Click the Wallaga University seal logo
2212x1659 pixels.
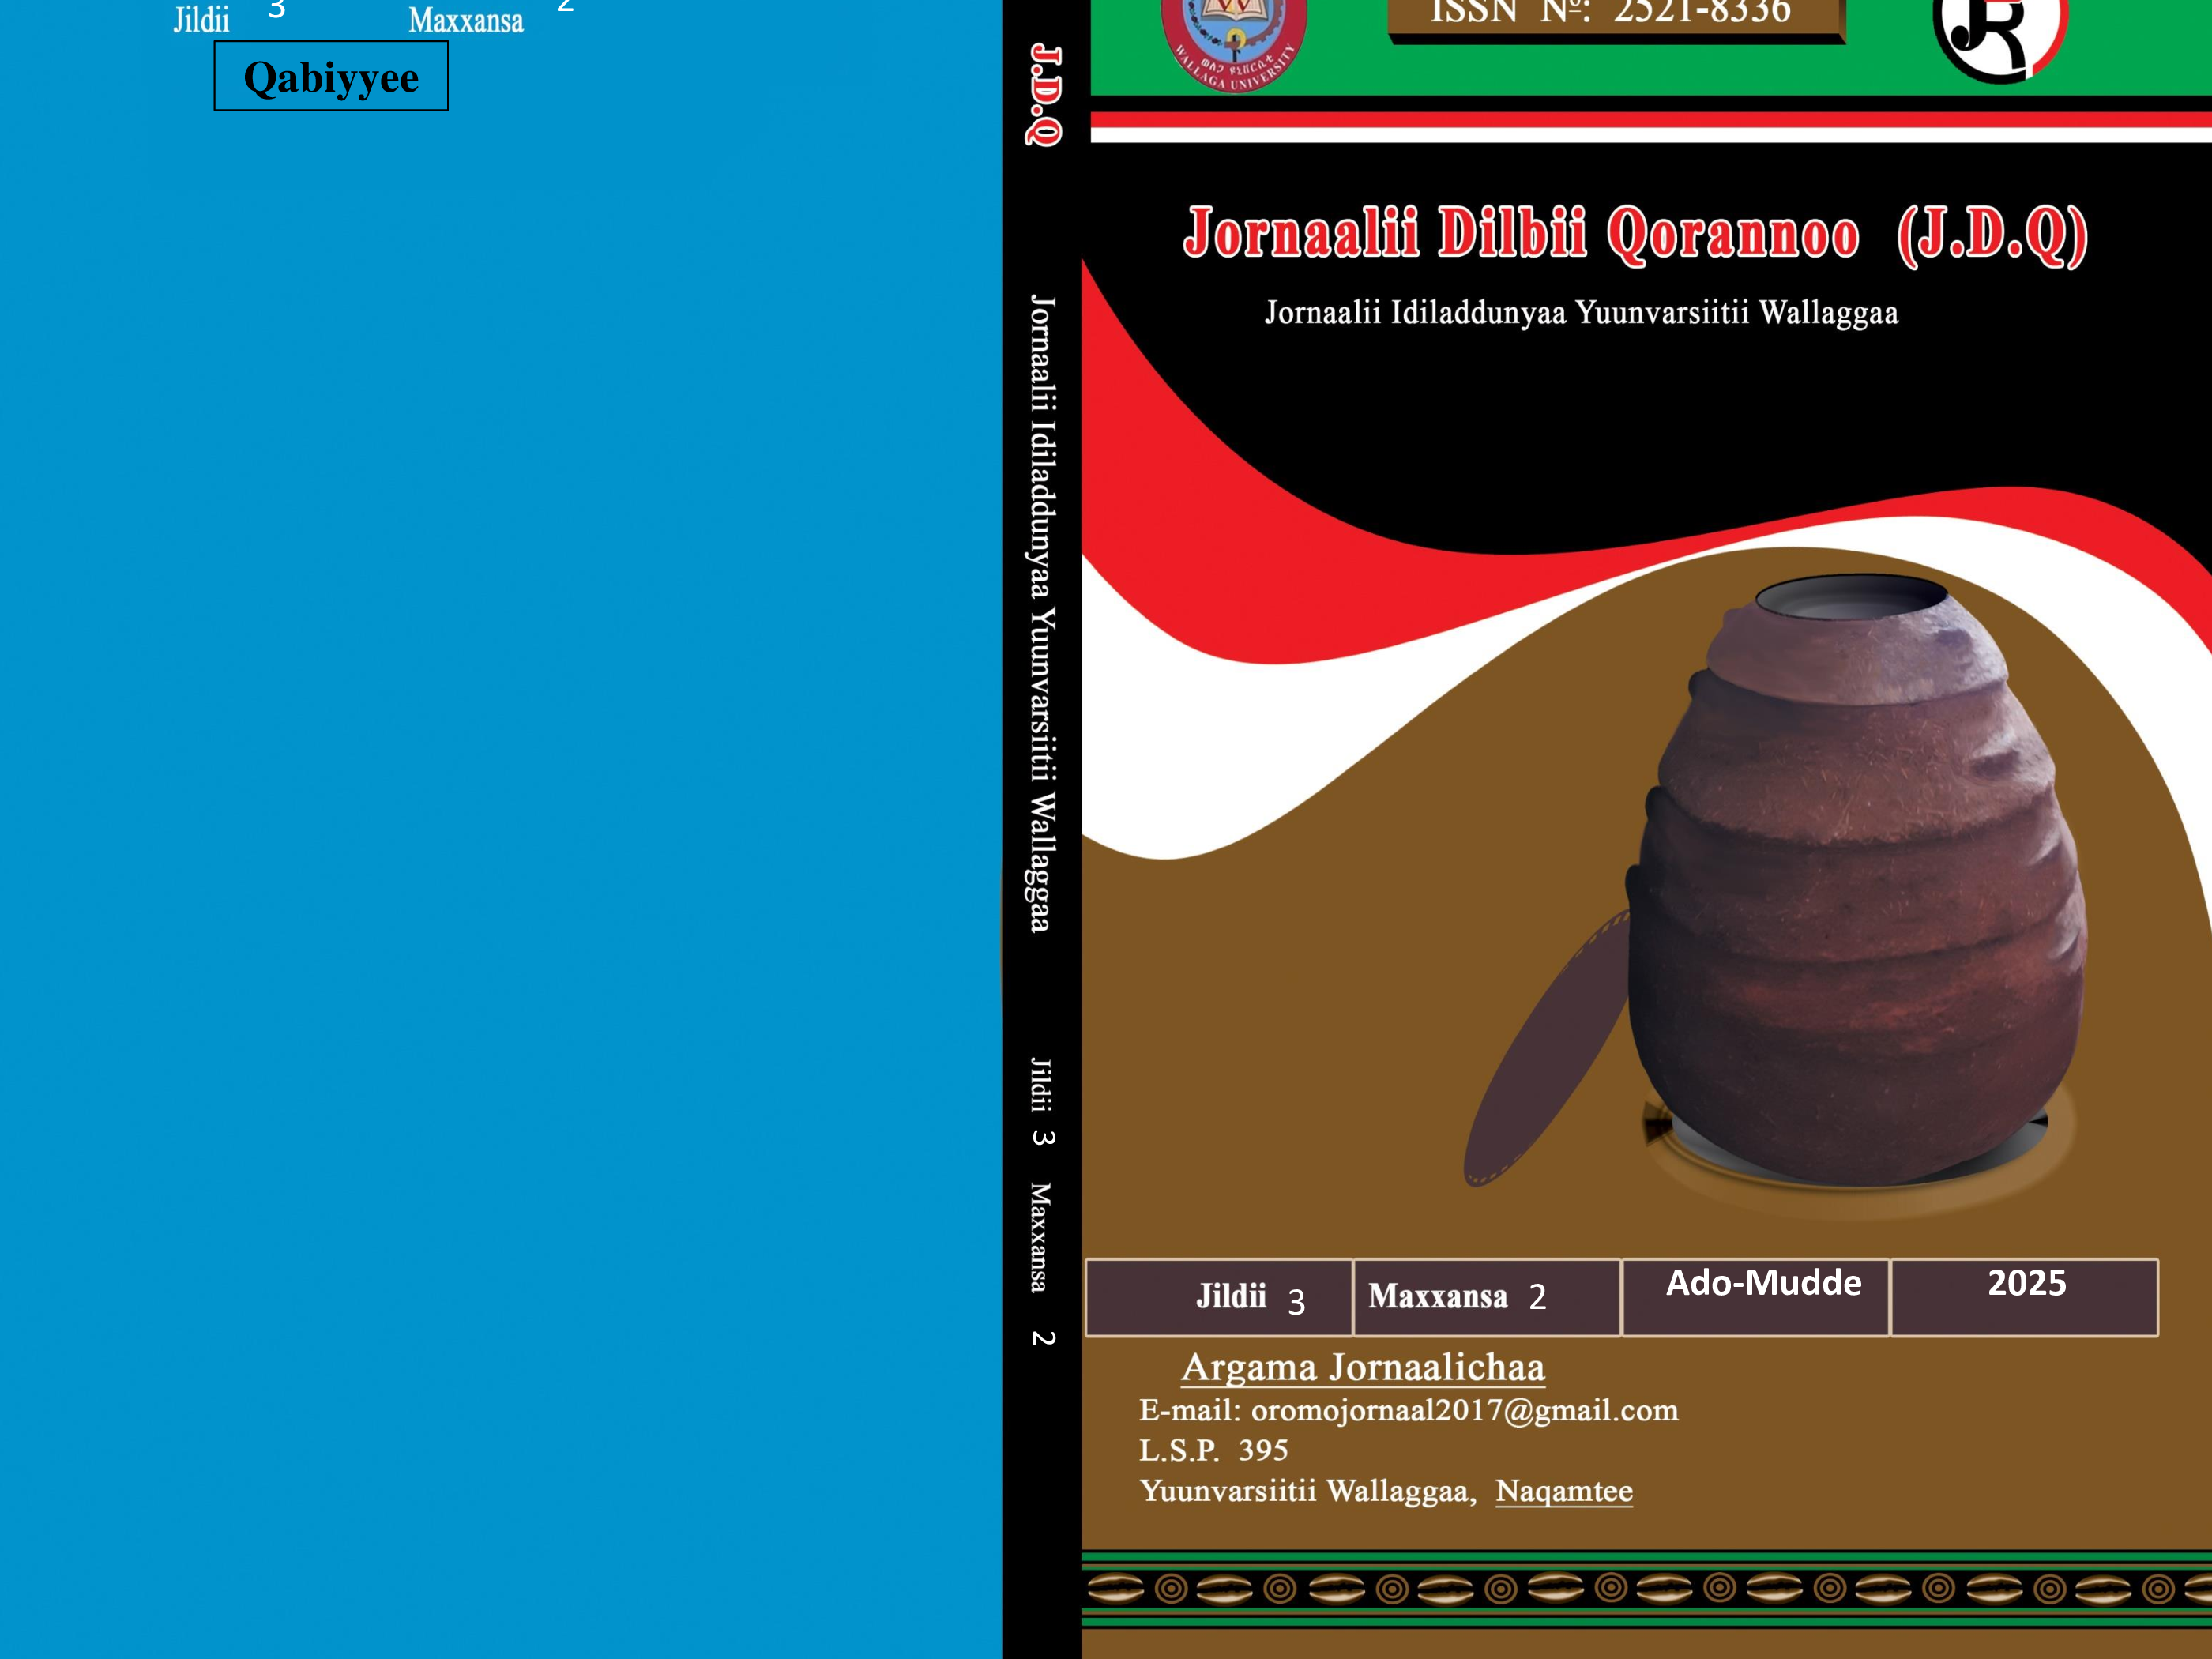1233,42
